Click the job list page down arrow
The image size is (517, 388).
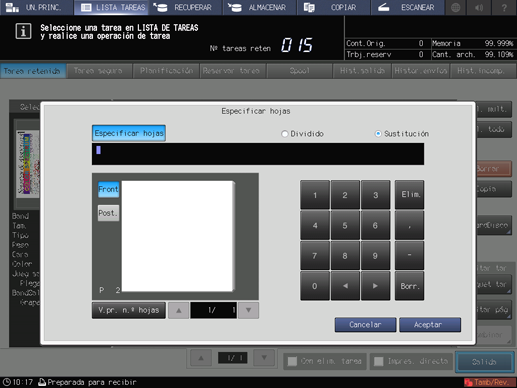(264, 358)
